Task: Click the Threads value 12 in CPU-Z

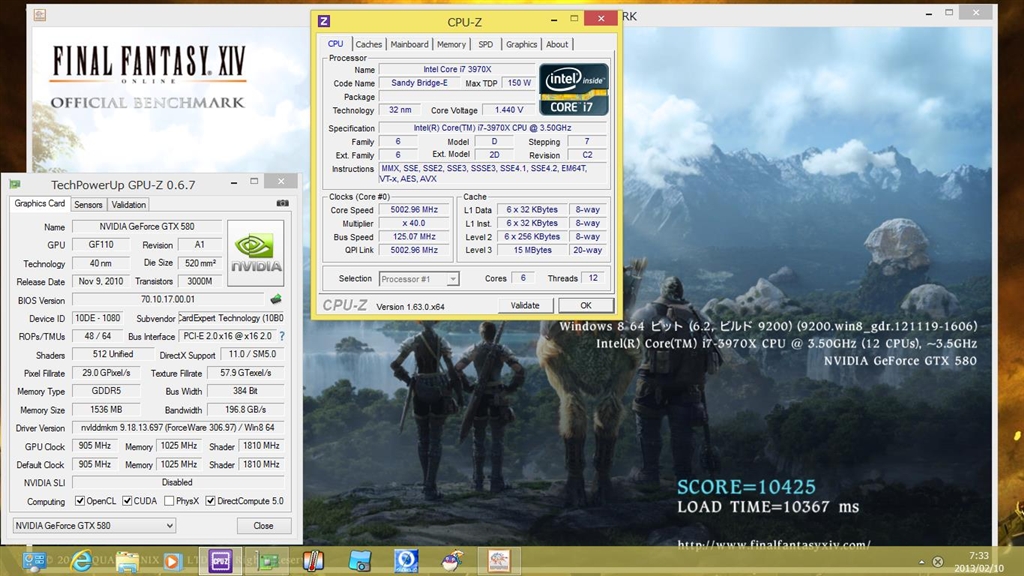Action: click(x=593, y=278)
